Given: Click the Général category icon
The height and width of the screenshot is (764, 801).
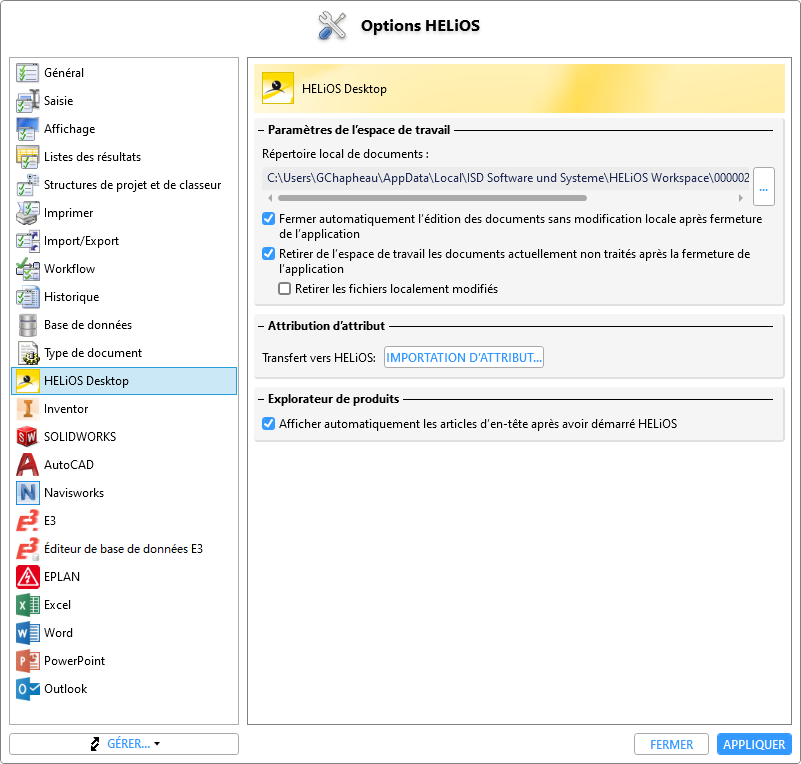Looking at the screenshot, I should click(x=28, y=73).
